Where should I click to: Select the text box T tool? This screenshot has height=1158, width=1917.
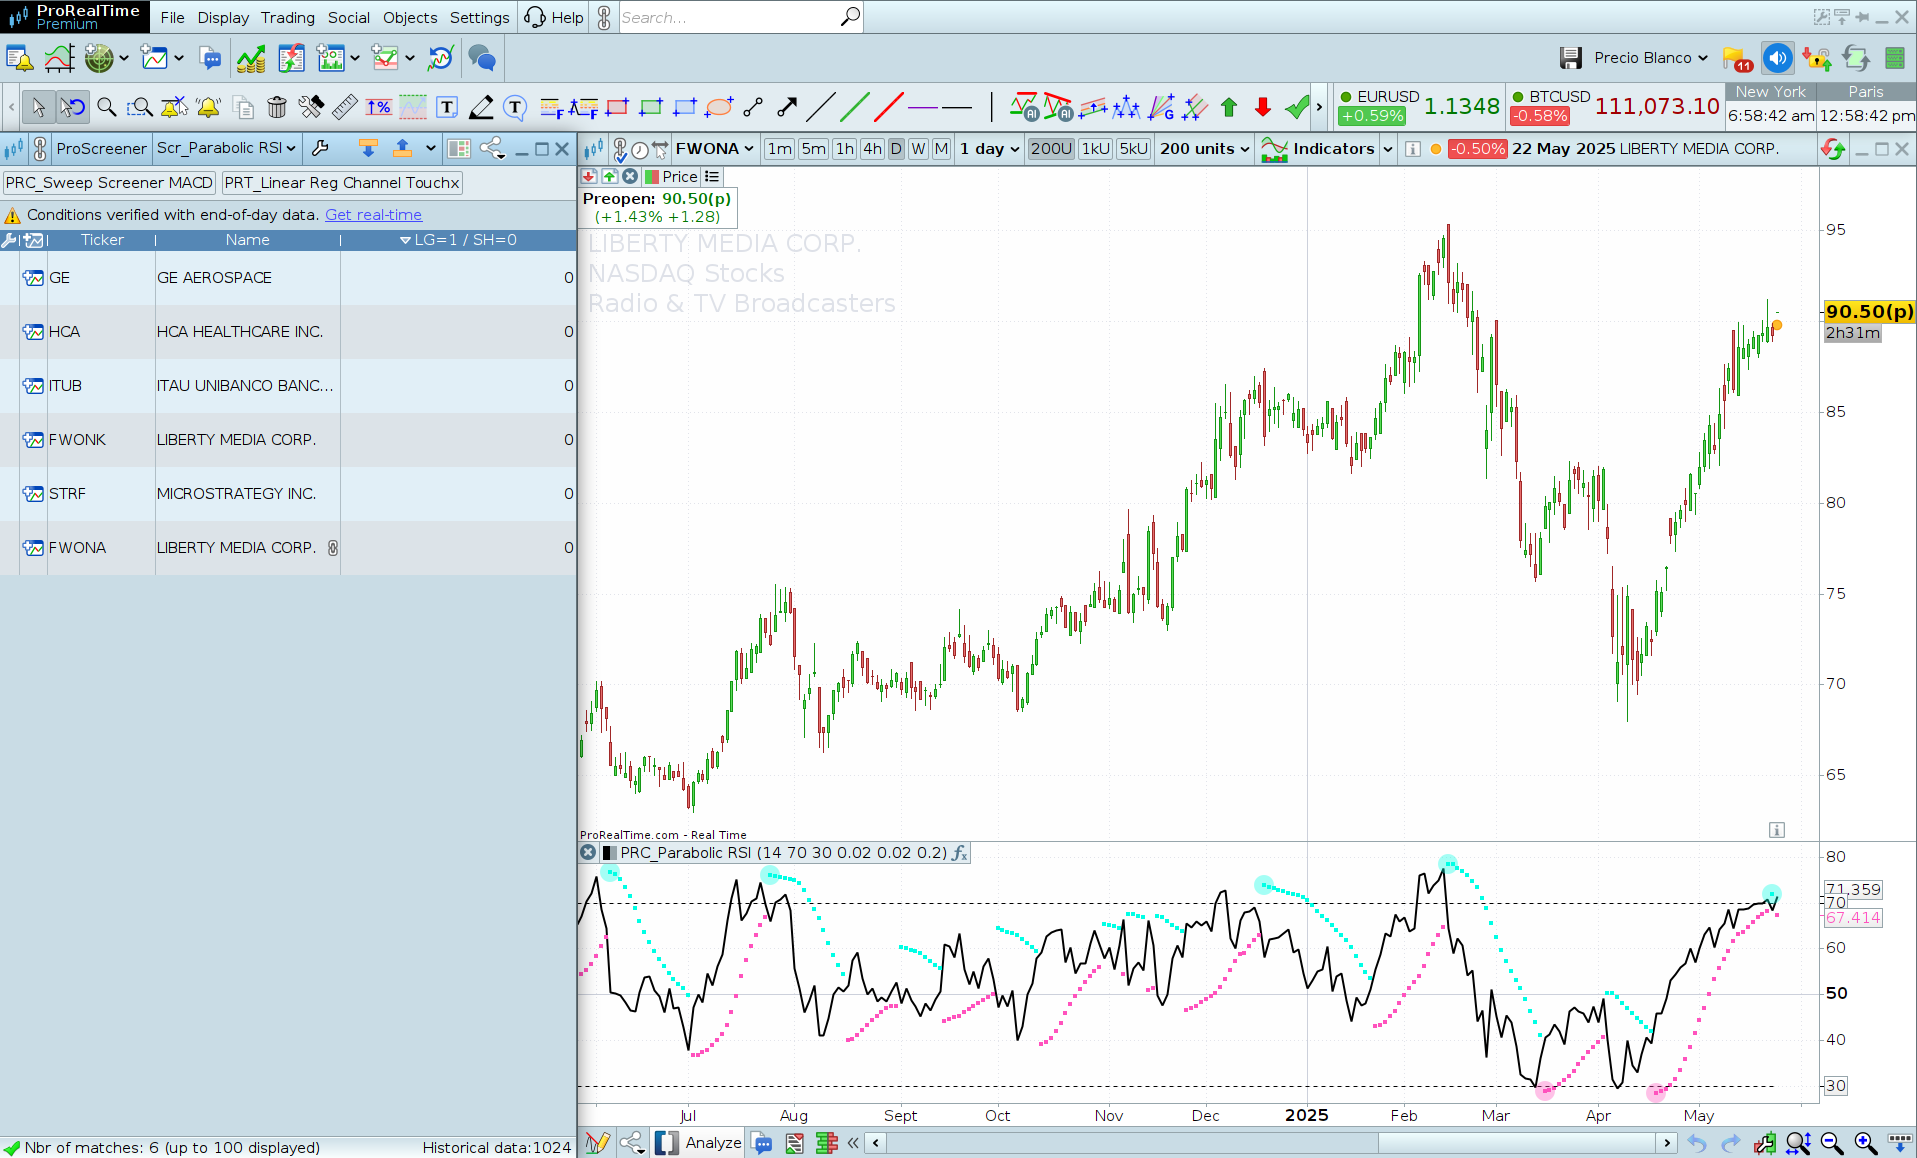coord(447,107)
